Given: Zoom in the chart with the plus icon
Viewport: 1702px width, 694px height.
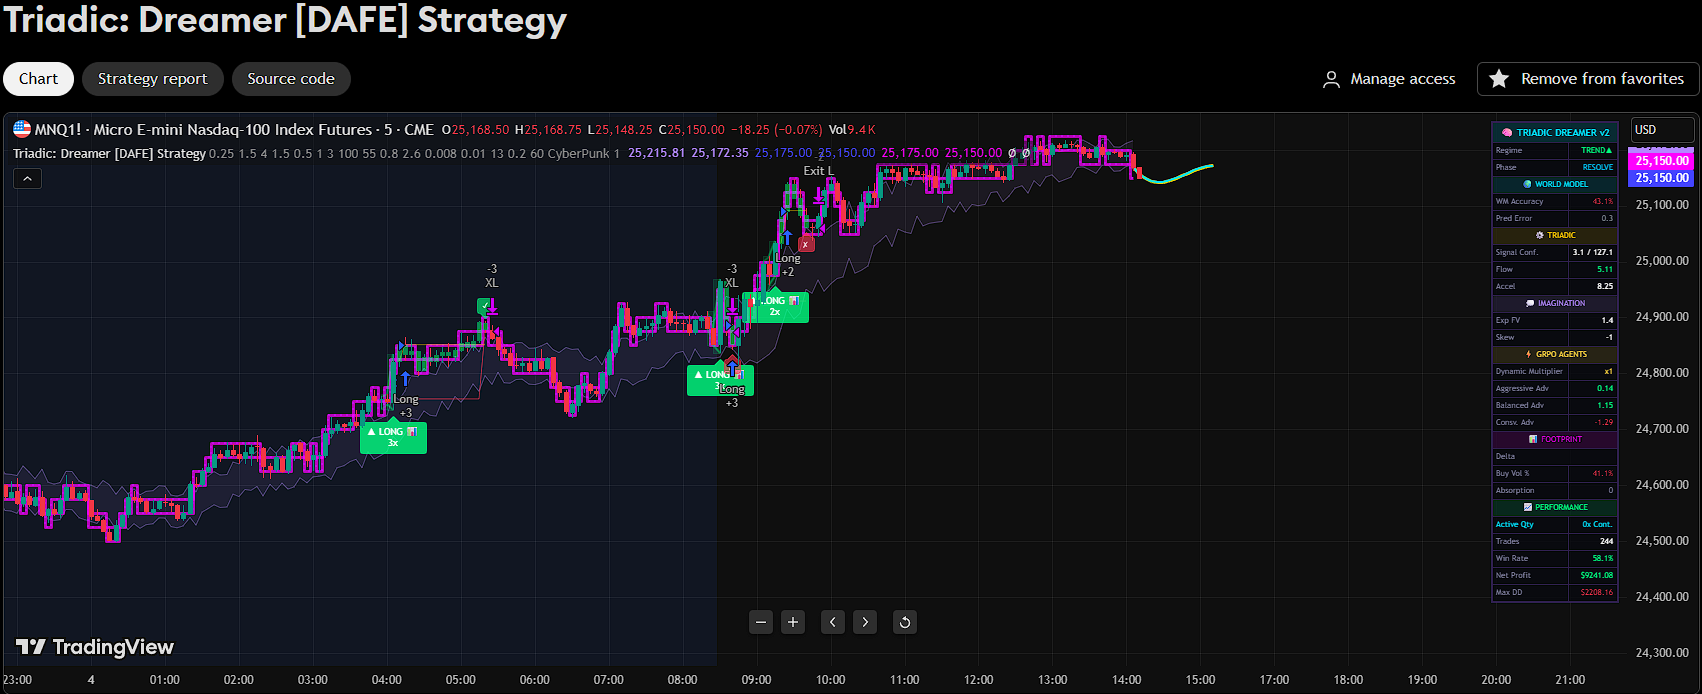Looking at the screenshot, I should pos(793,622).
